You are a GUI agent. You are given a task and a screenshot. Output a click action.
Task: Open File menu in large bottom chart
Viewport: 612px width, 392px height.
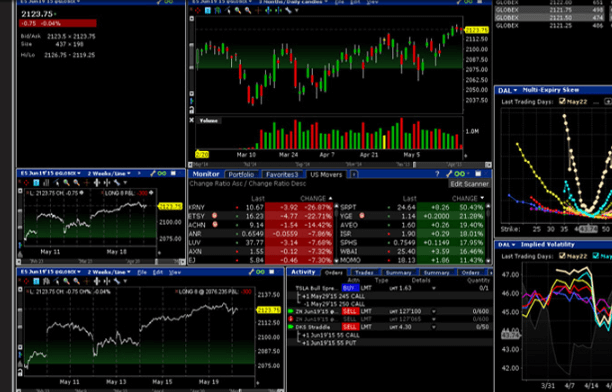(x=142, y=272)
